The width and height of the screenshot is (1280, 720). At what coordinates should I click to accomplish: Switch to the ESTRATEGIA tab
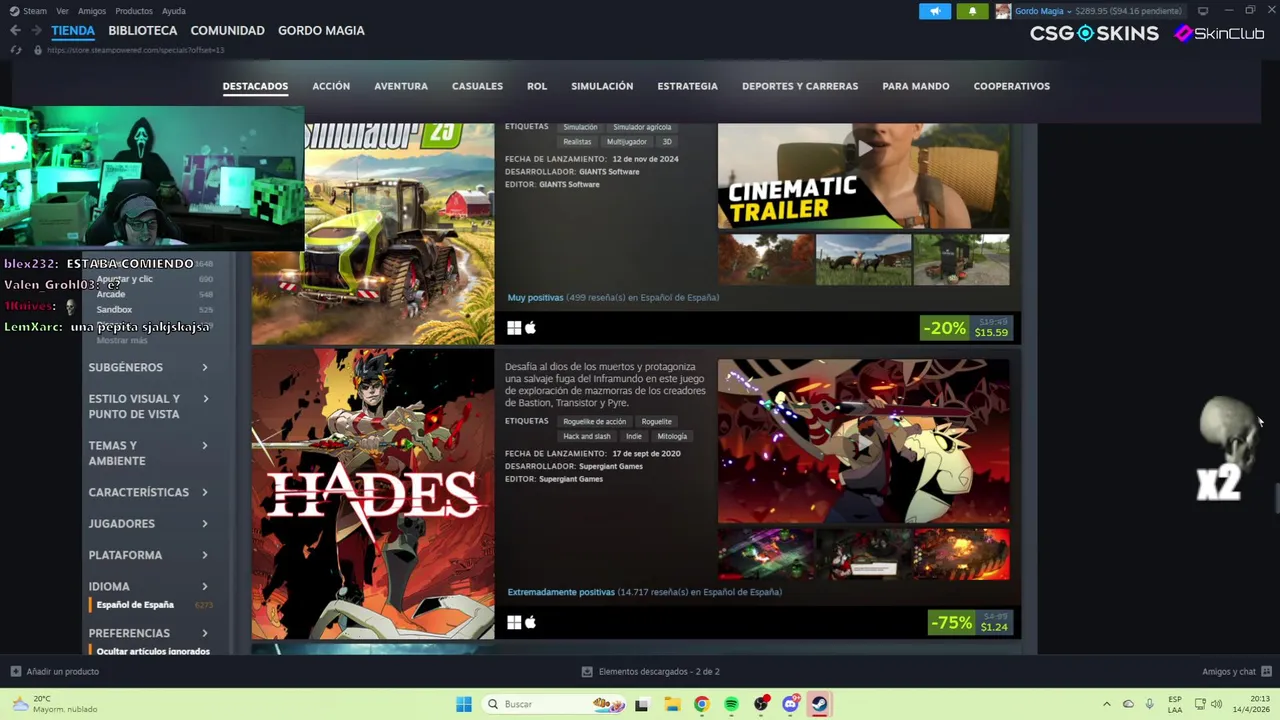687,86
